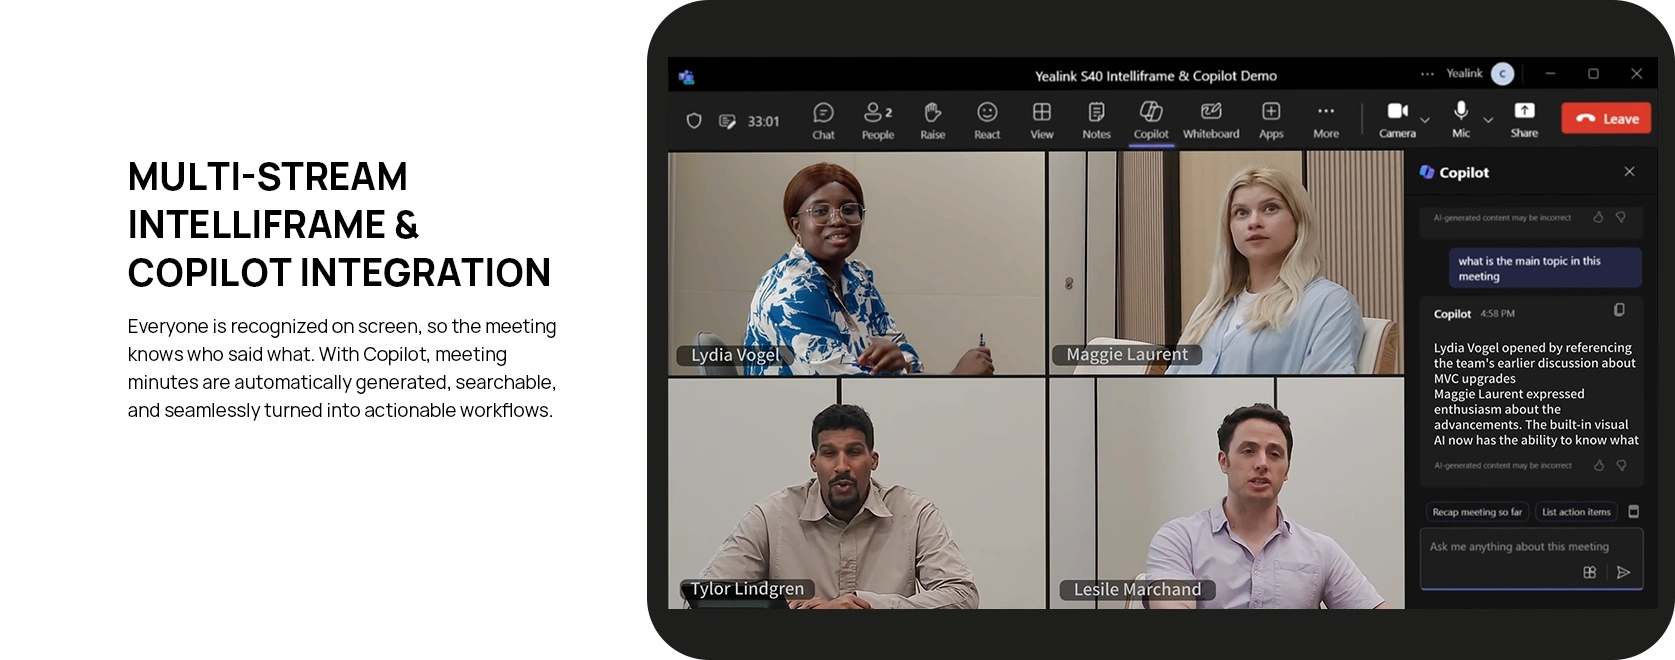Open the Whiteboard tool
This screenshot has width=1675, height=660.
(1210, 120)
